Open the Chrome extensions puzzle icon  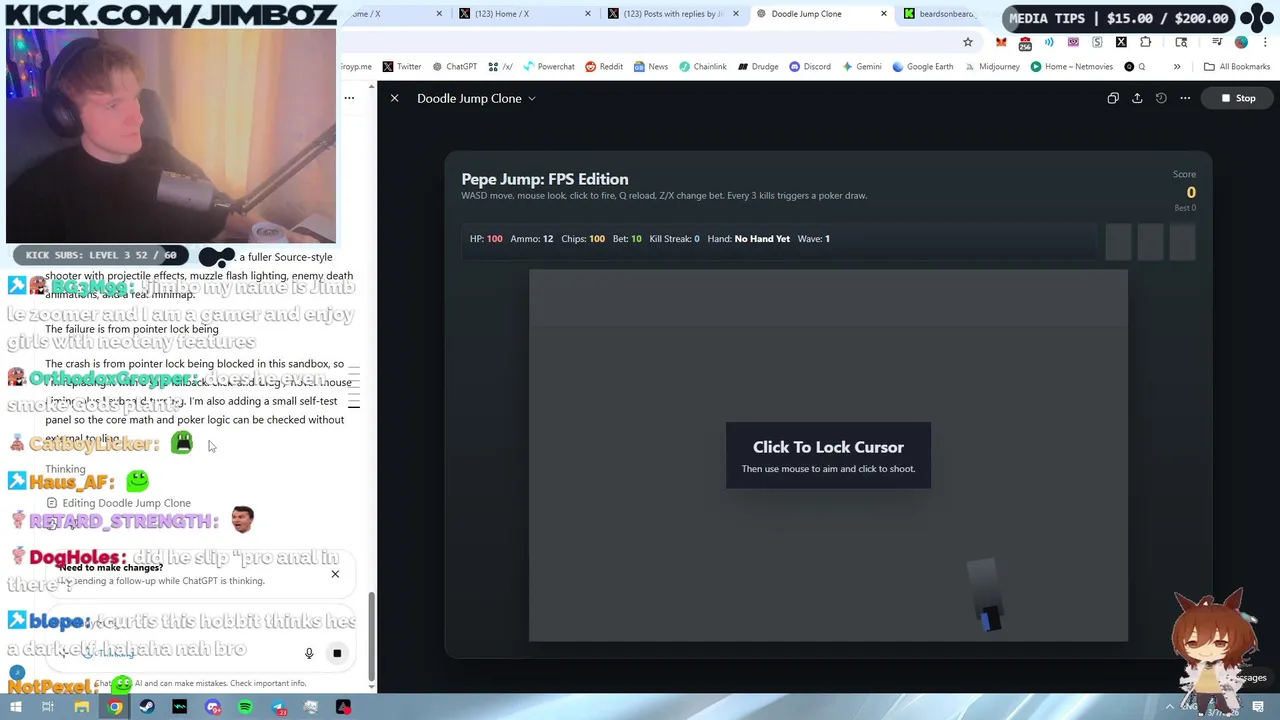1145,42
